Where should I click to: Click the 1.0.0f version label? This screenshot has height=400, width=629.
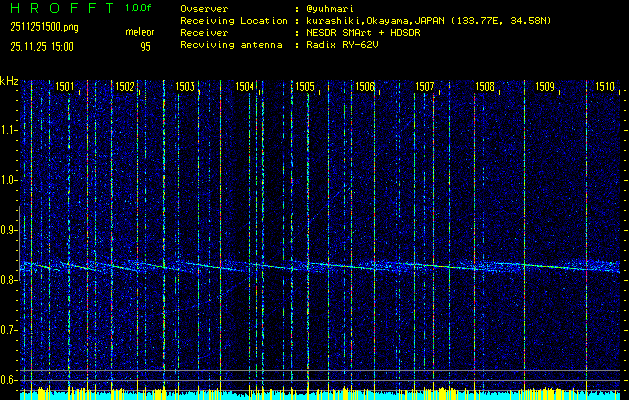(139, 8)
